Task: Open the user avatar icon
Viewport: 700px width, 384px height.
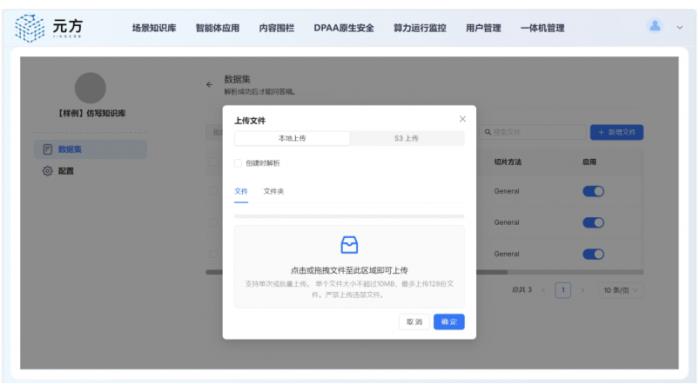Action: [x=655, y=26]
